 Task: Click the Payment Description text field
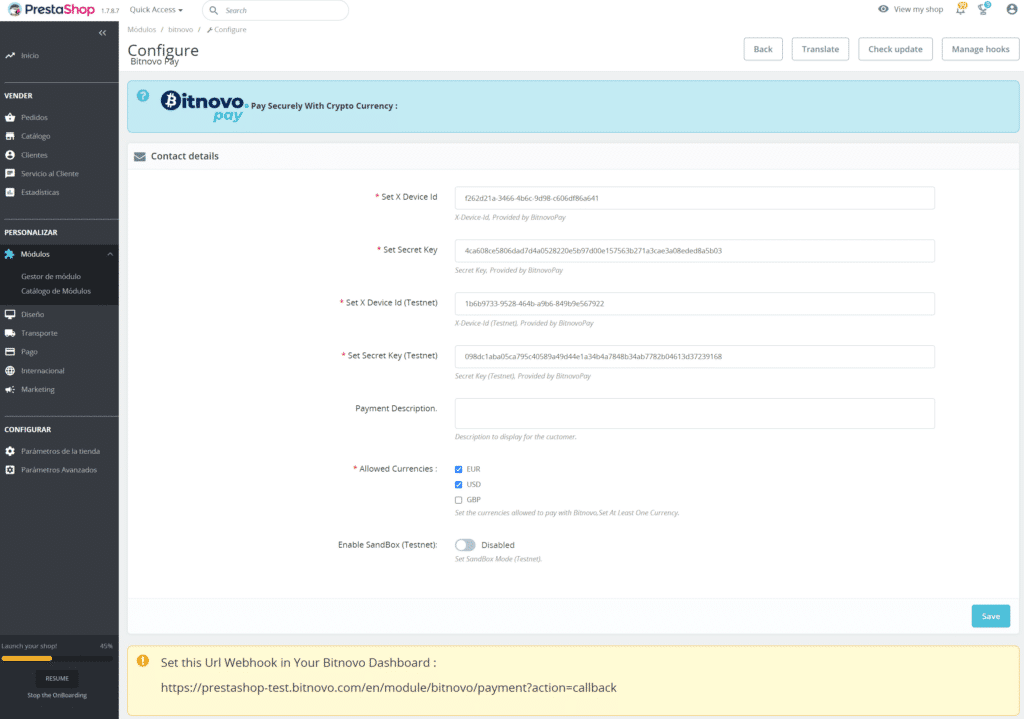click(x=694, y=413)
